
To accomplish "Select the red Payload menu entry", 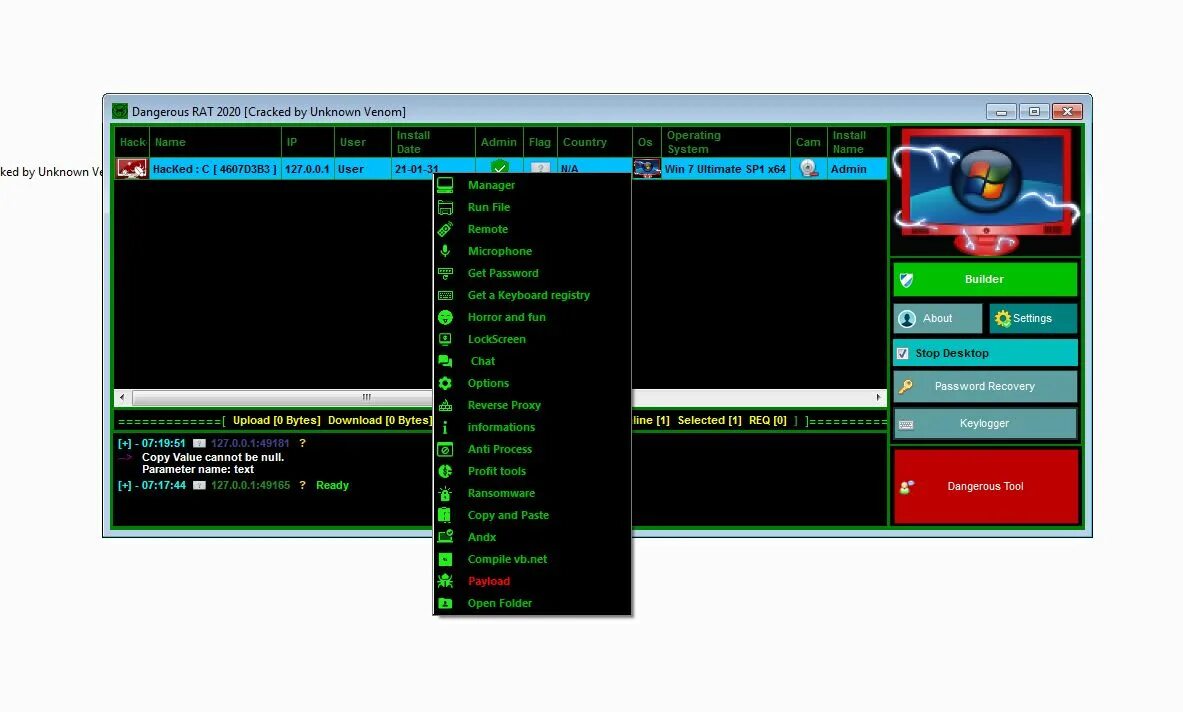I will coord(488,581).
